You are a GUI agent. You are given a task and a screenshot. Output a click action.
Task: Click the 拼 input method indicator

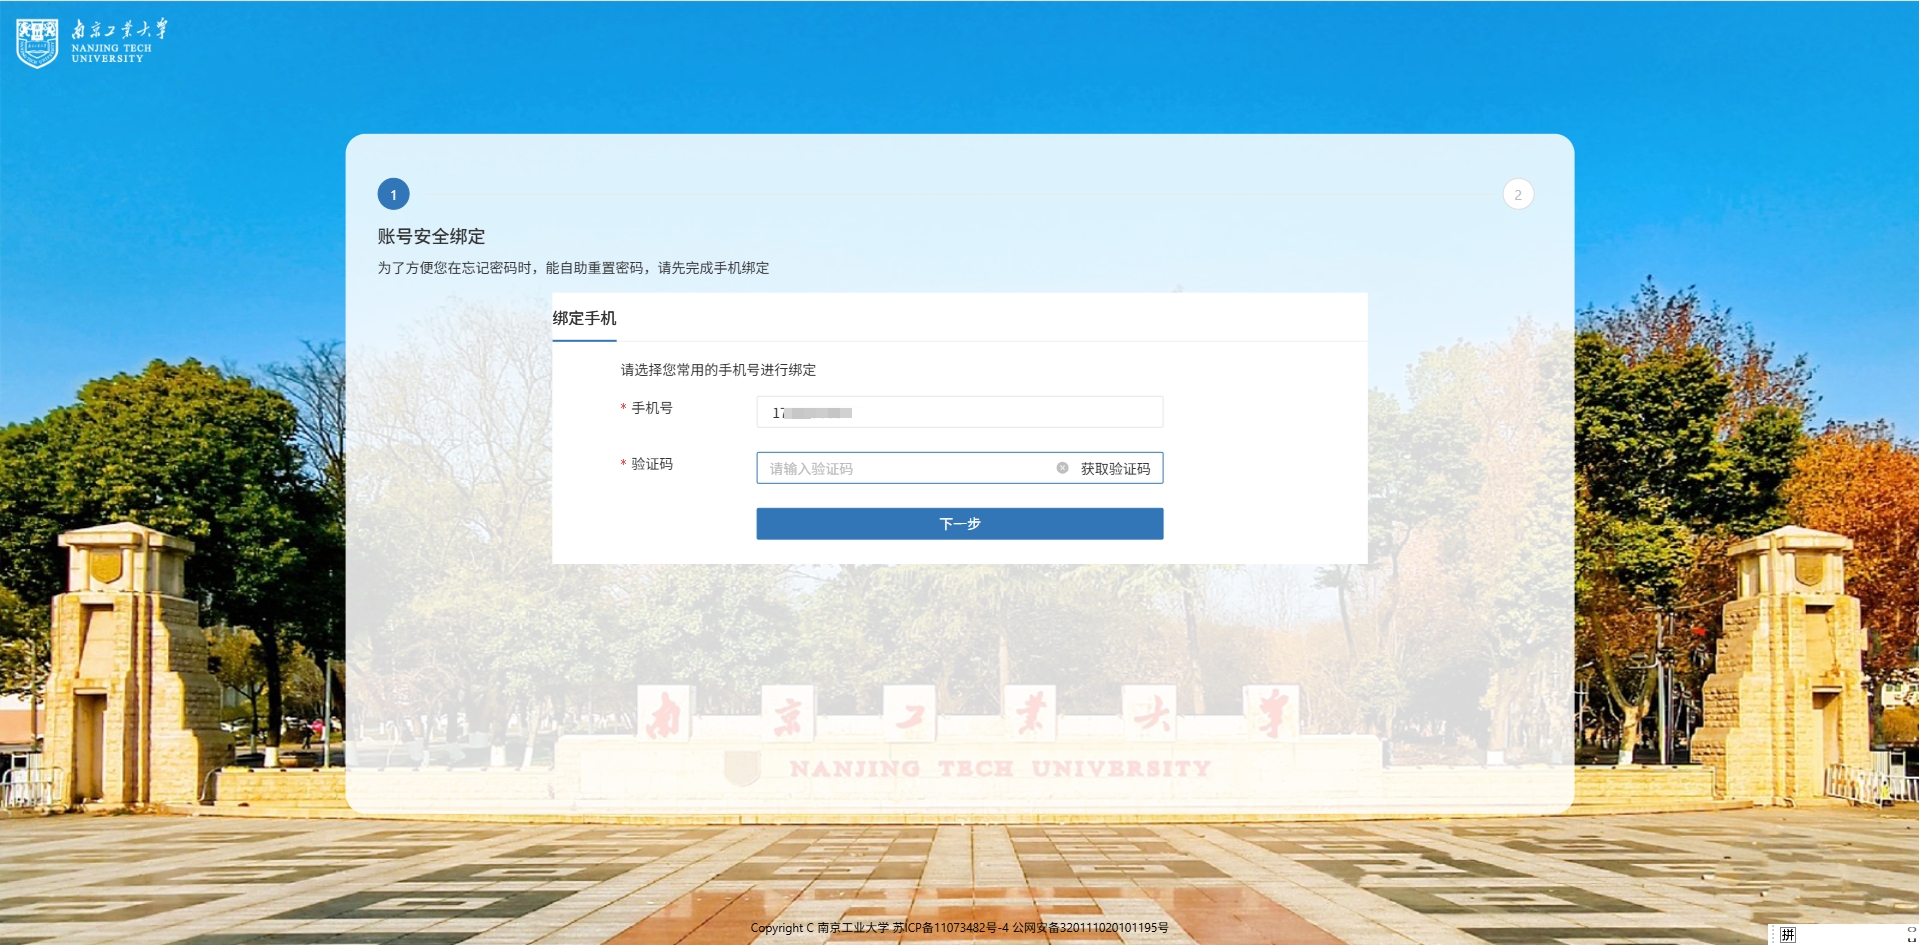(x=1788, y=935)
